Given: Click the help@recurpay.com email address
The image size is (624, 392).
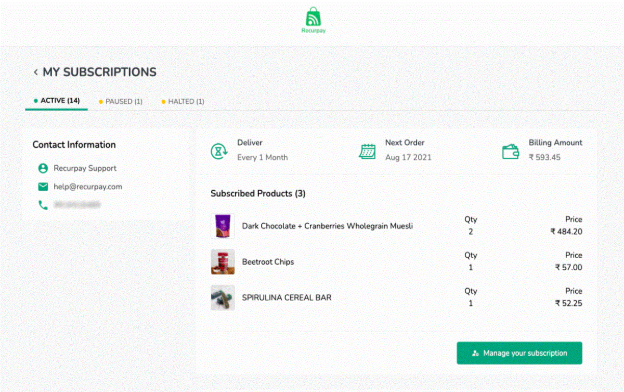Looking at the screenshot, I should (x=88, y=187).
